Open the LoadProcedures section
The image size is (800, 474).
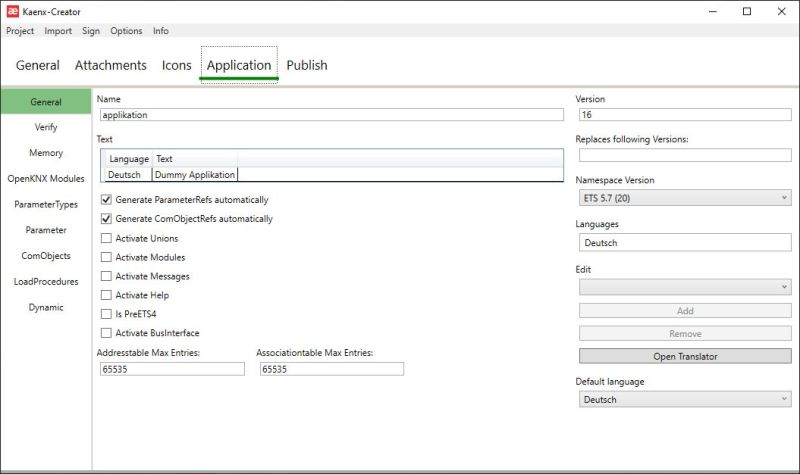[x=46, y=282]
